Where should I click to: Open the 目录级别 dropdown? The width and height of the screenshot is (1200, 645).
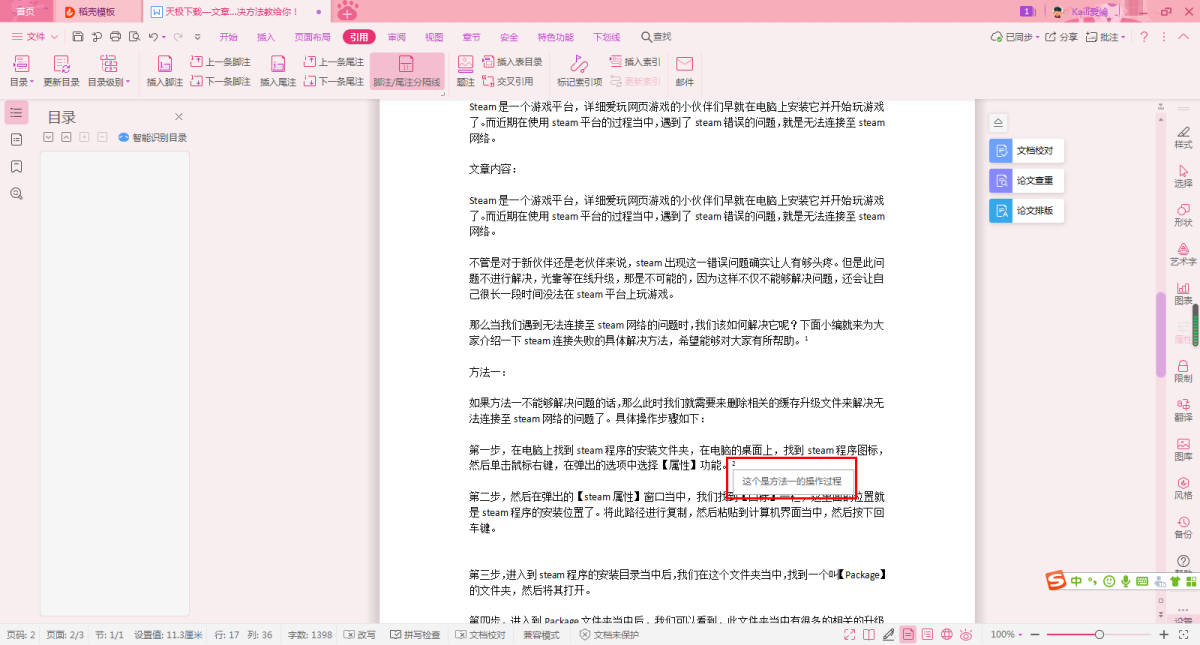108,82
